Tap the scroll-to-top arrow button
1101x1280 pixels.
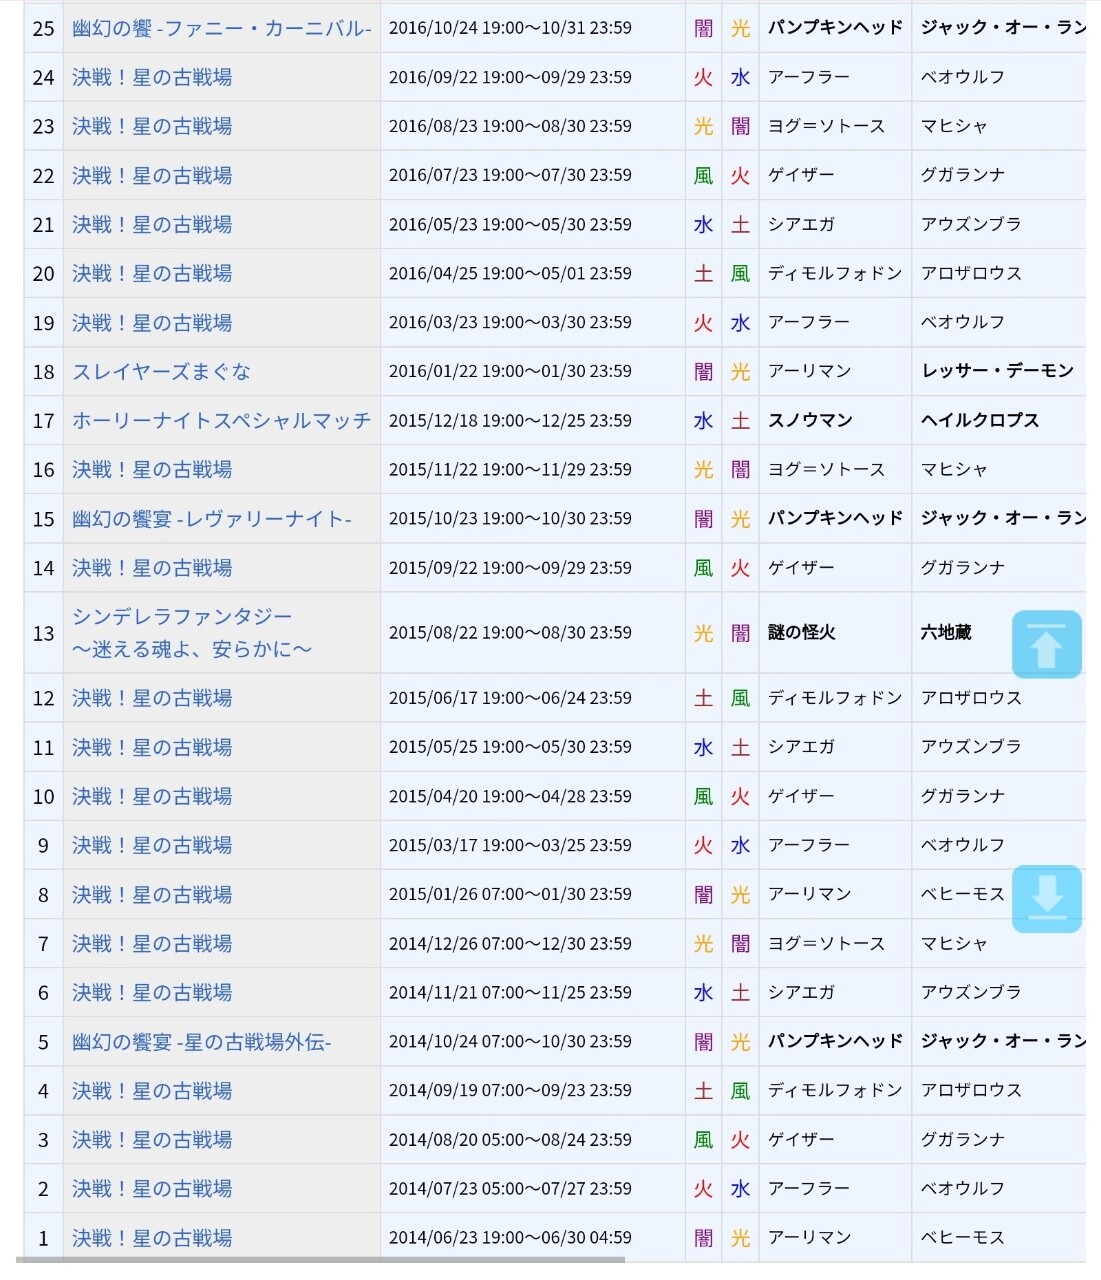pyautogui.click(x=1046, y=644)
